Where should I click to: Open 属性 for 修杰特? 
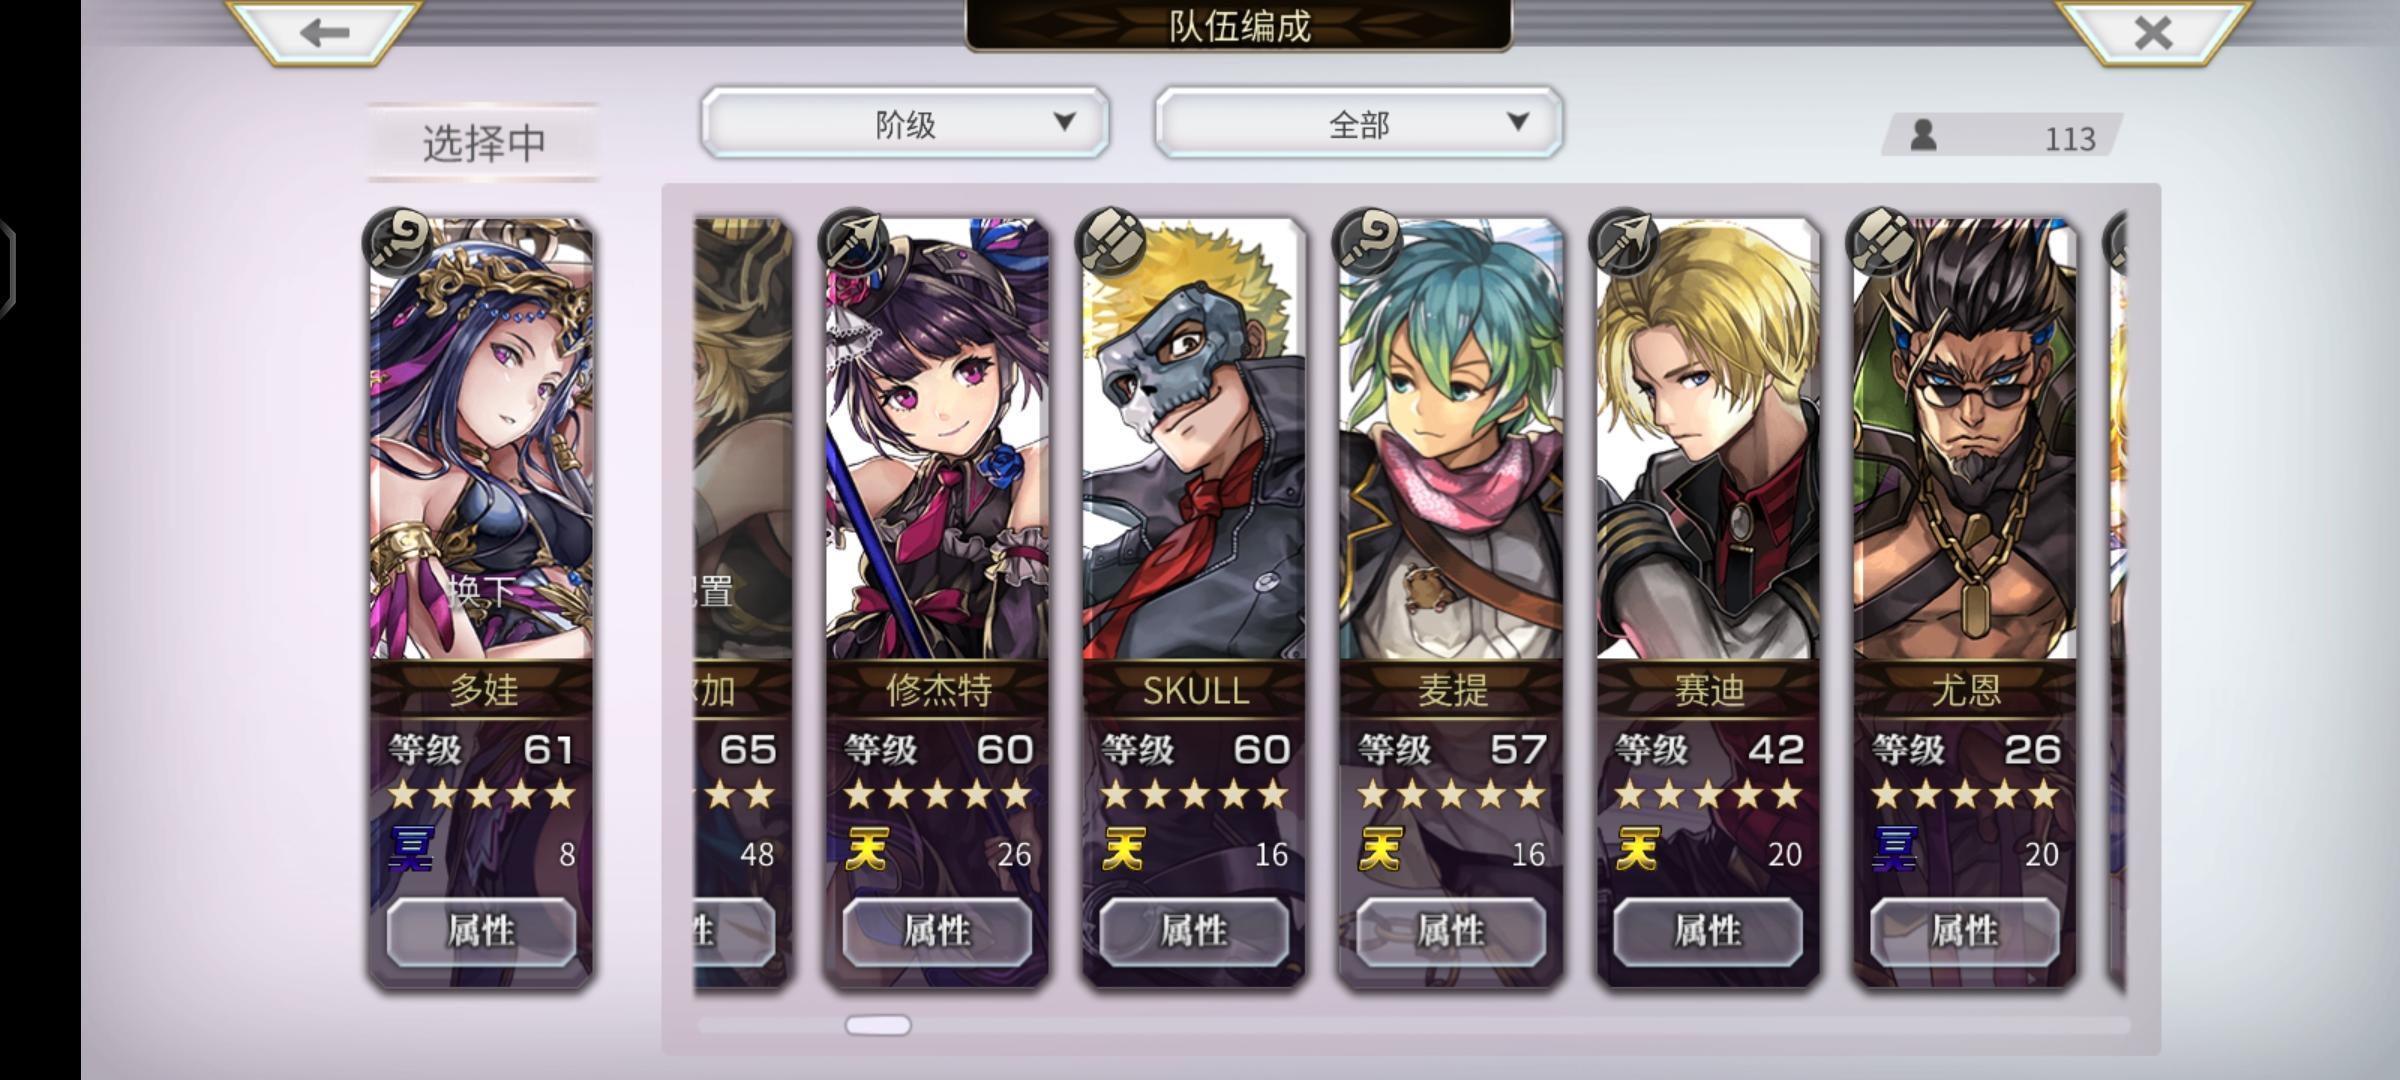(x=937, y=931)
